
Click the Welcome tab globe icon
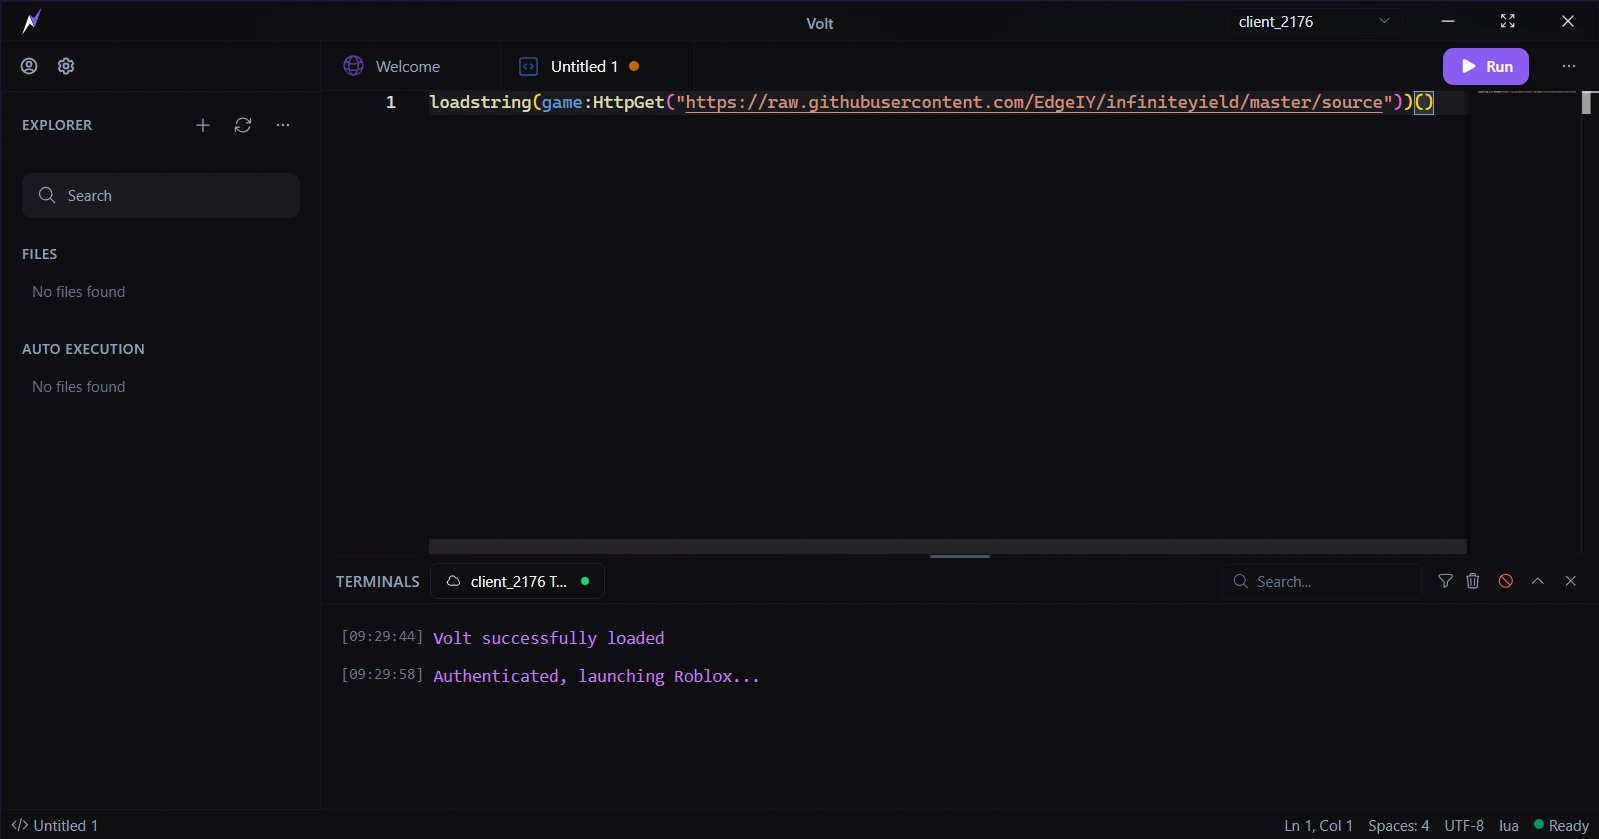click(x=353, y=66)
